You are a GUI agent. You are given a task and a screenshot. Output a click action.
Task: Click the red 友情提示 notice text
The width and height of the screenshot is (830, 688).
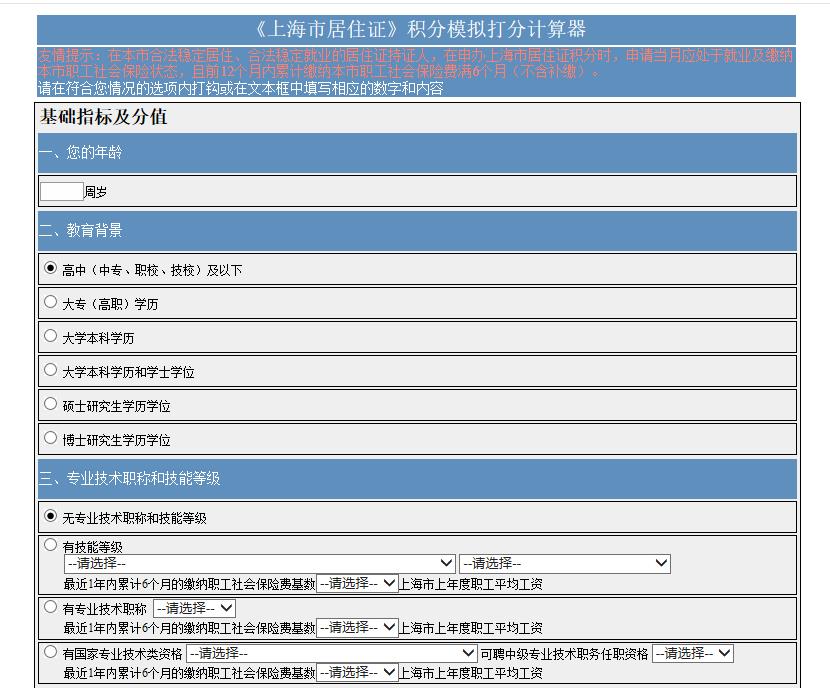coord(416,63)
